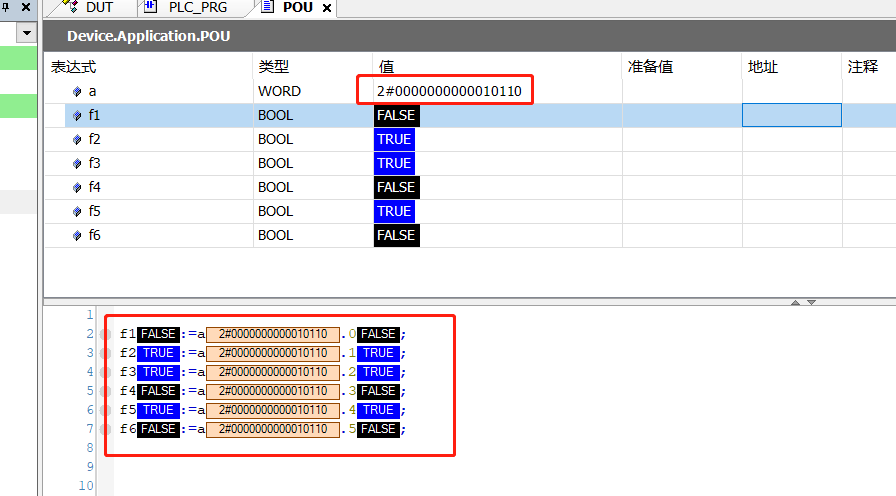
Task: Click the FALSE value of f1 in table
Action: point(397,115)
